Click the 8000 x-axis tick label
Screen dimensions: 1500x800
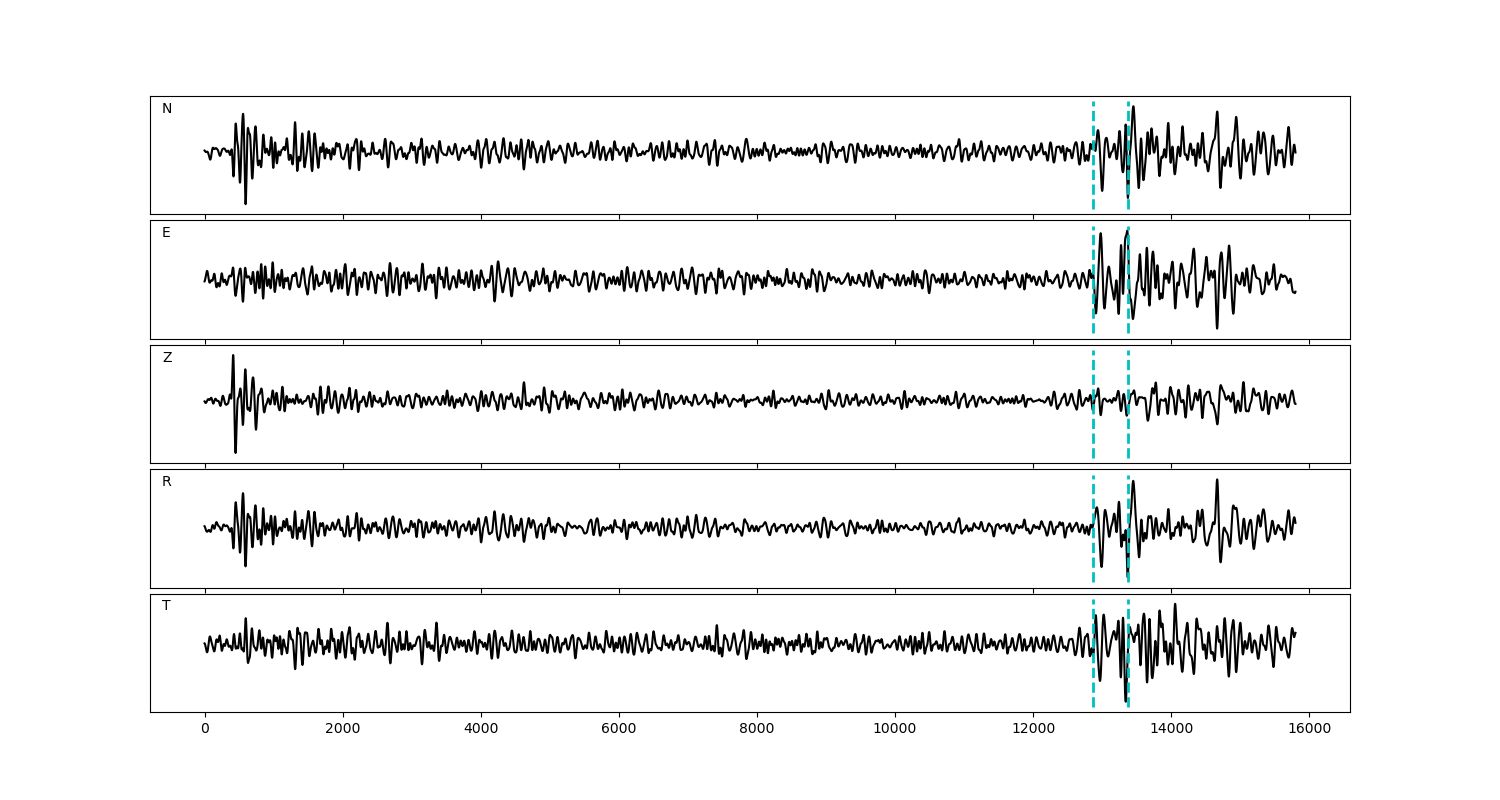pyautogui.click(x=757, y=730)
